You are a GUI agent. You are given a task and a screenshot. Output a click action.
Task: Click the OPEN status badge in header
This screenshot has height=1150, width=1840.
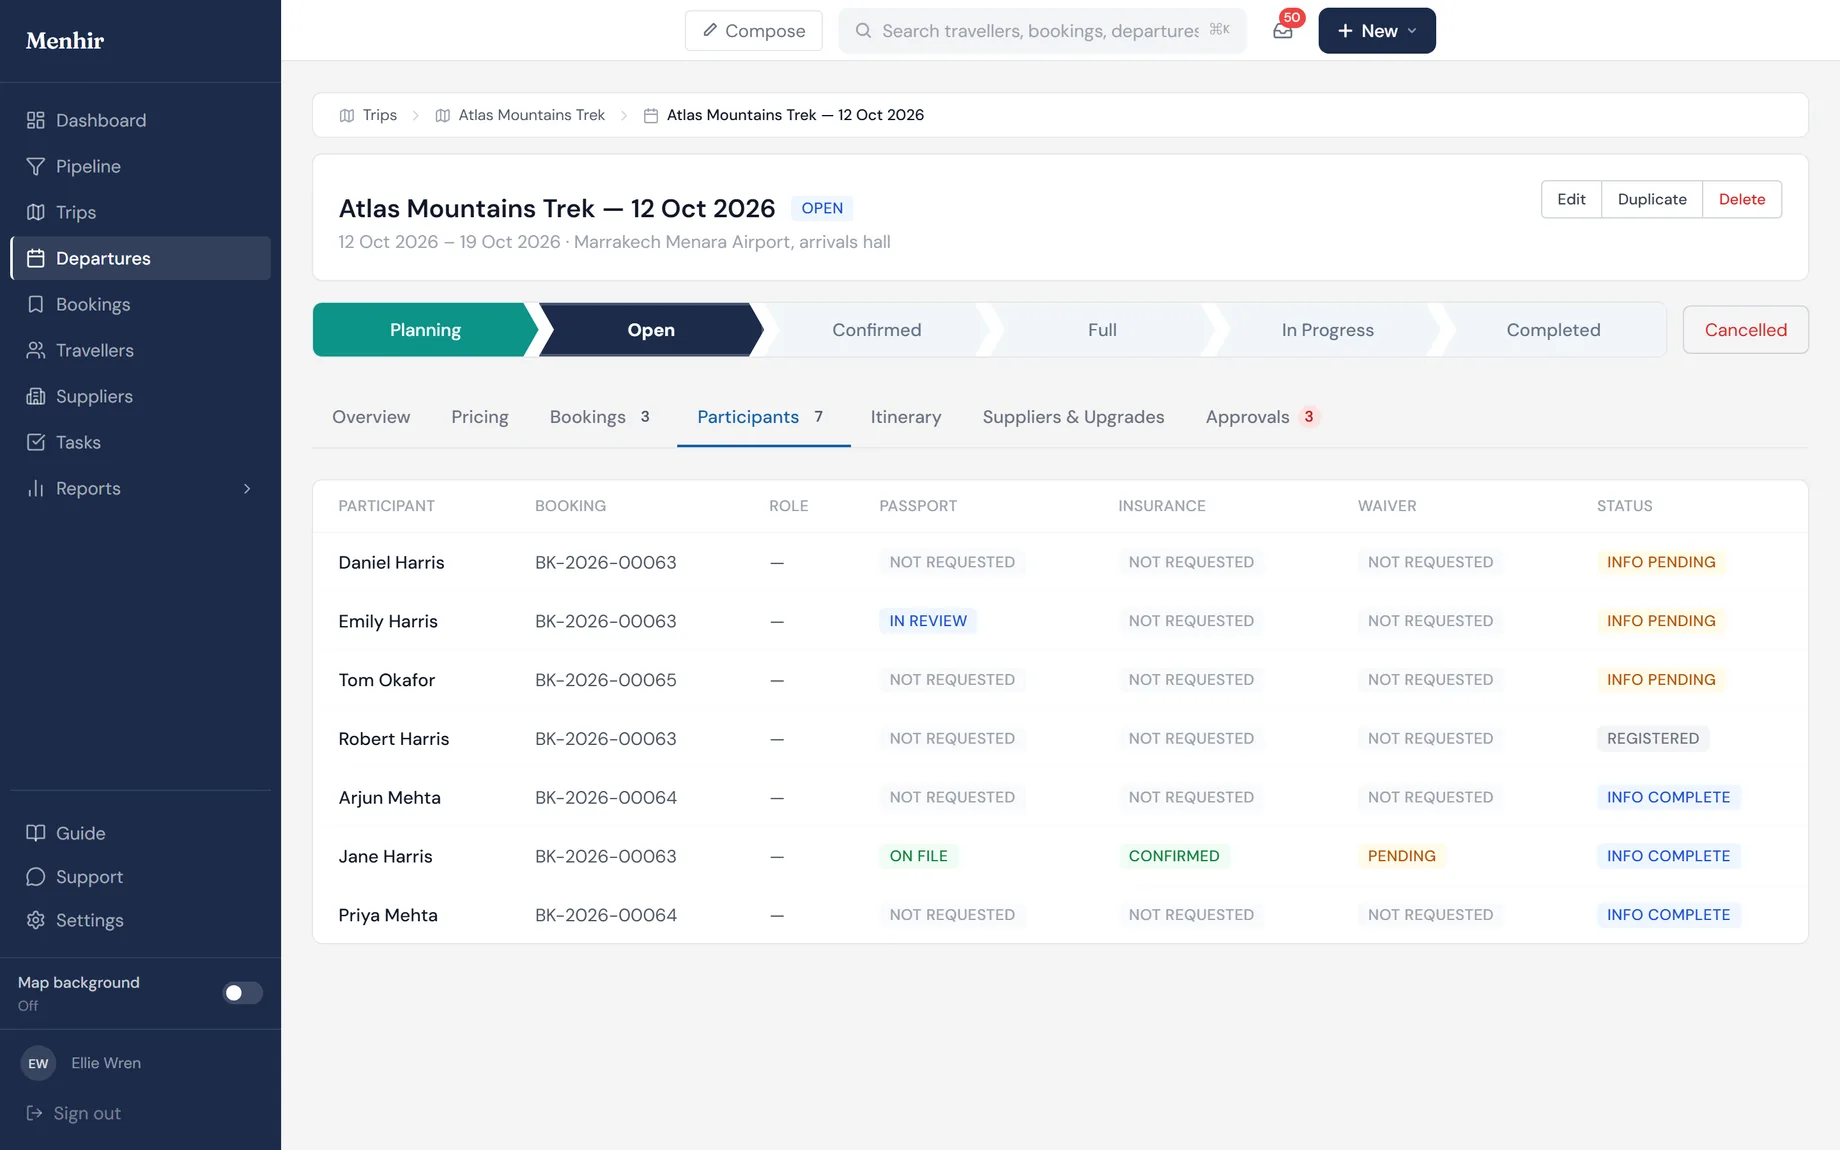(x=822, y=208)
